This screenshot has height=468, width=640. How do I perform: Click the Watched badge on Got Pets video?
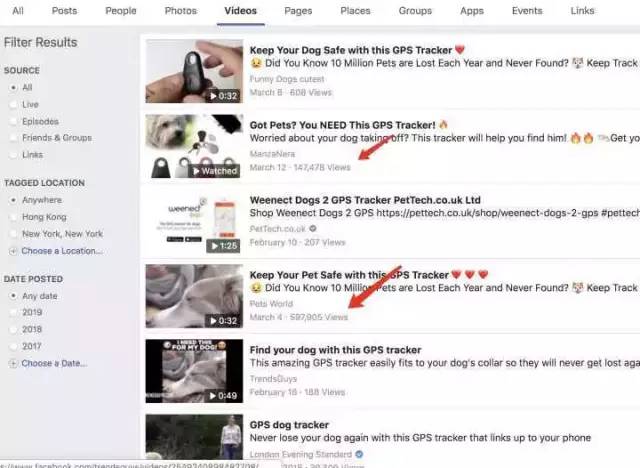click(215, 171)
